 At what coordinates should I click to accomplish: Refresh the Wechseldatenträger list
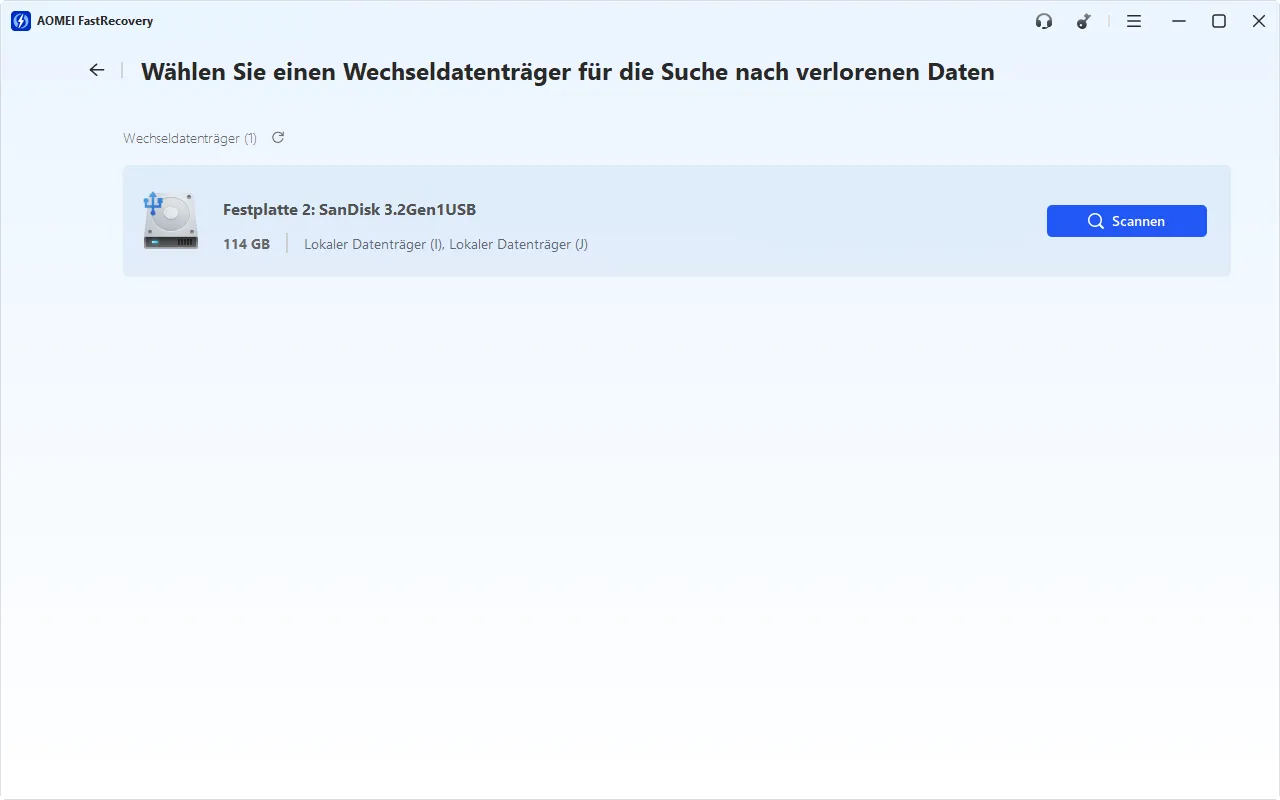tap(278, 138)
